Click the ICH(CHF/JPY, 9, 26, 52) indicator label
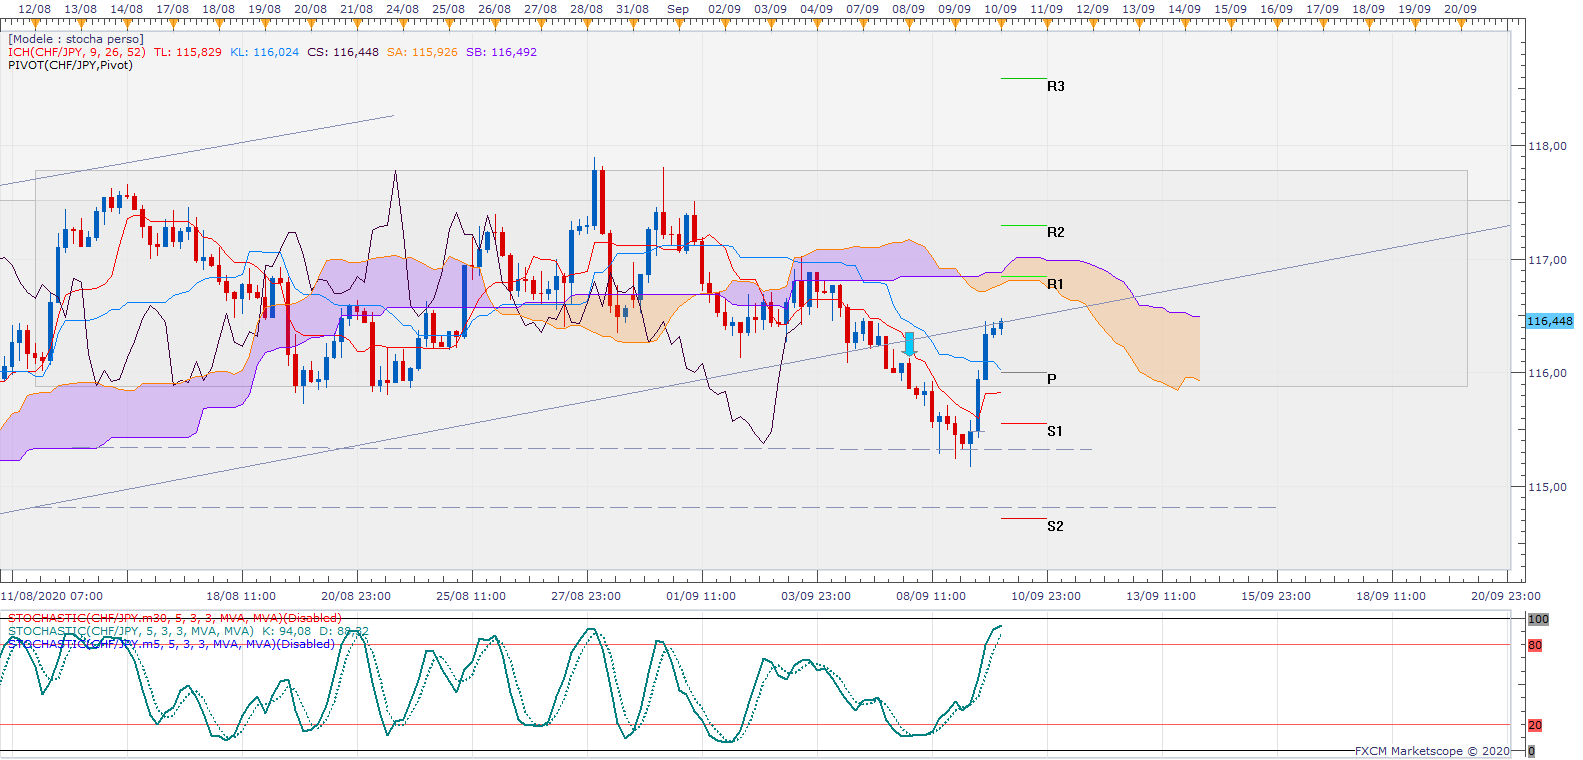The image size is (1583, 760). tap(76, 52)
